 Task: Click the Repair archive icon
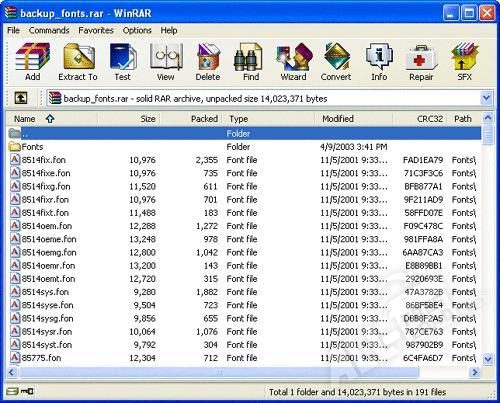click(x=421, y=62)
